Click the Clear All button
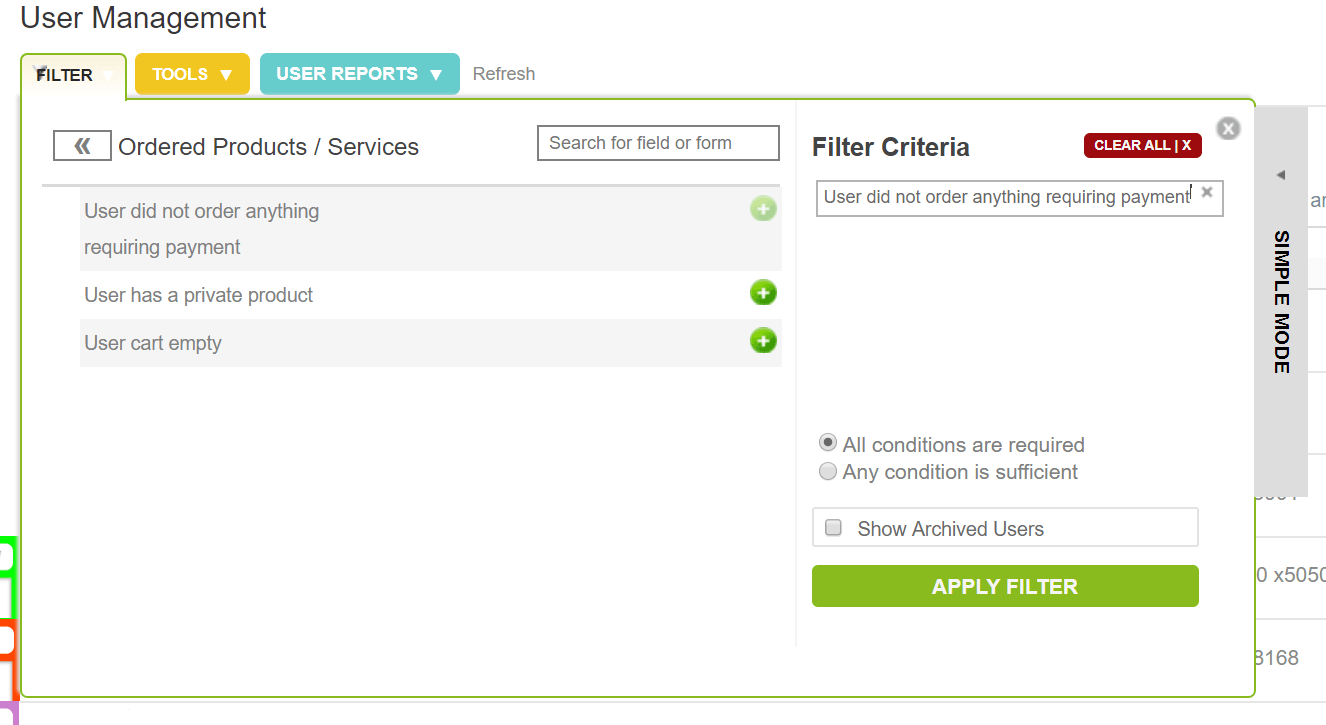Viewport: 1326px width, 725px height. tap(1142, 145)
